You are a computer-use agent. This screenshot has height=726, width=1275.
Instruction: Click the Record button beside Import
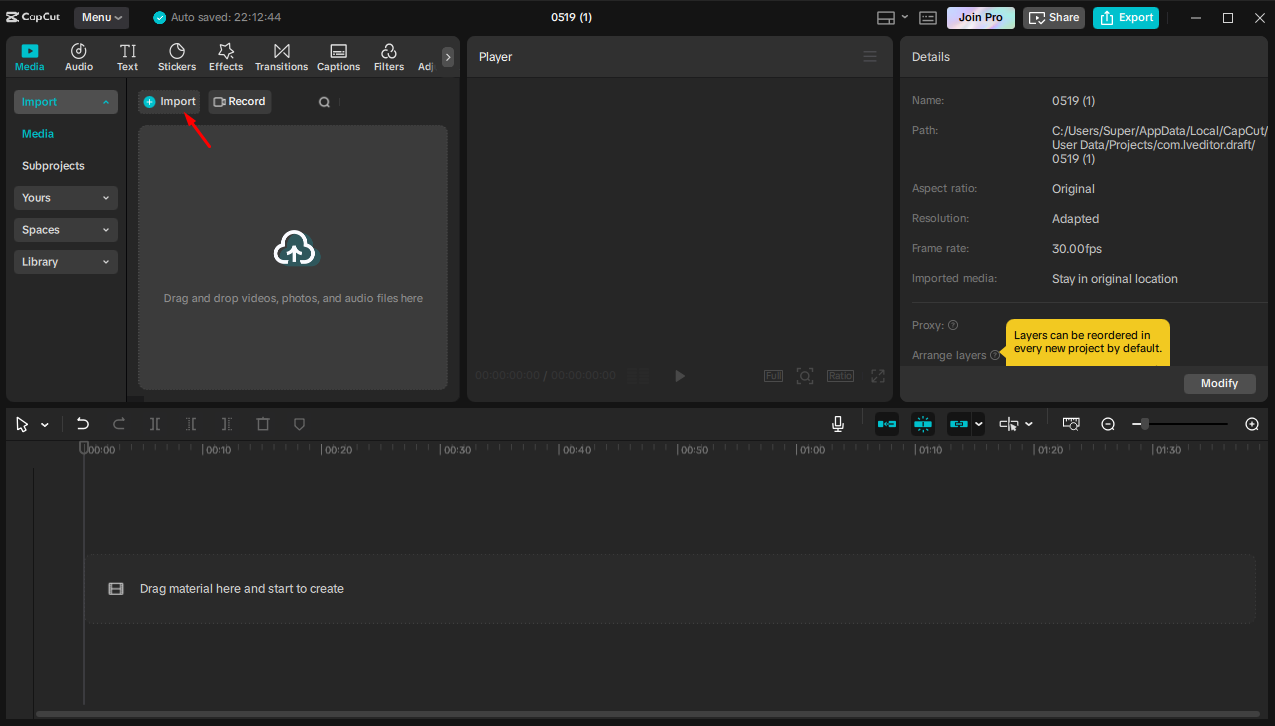[239, 101]
